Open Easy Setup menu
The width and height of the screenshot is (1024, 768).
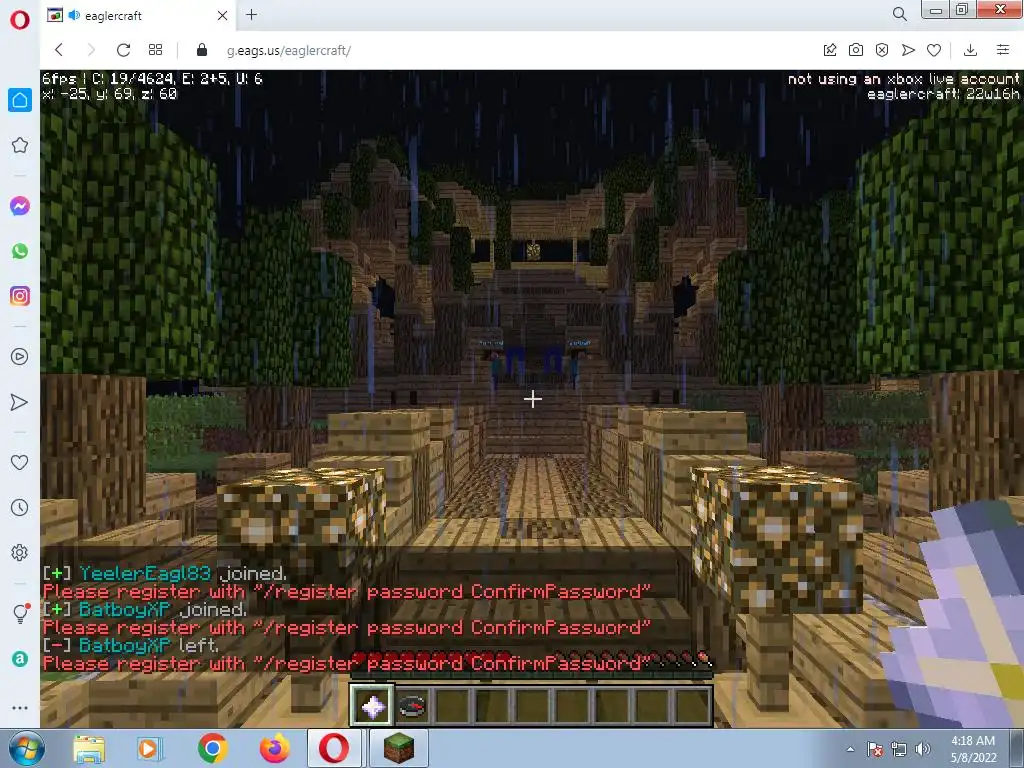click(1003, 50)
